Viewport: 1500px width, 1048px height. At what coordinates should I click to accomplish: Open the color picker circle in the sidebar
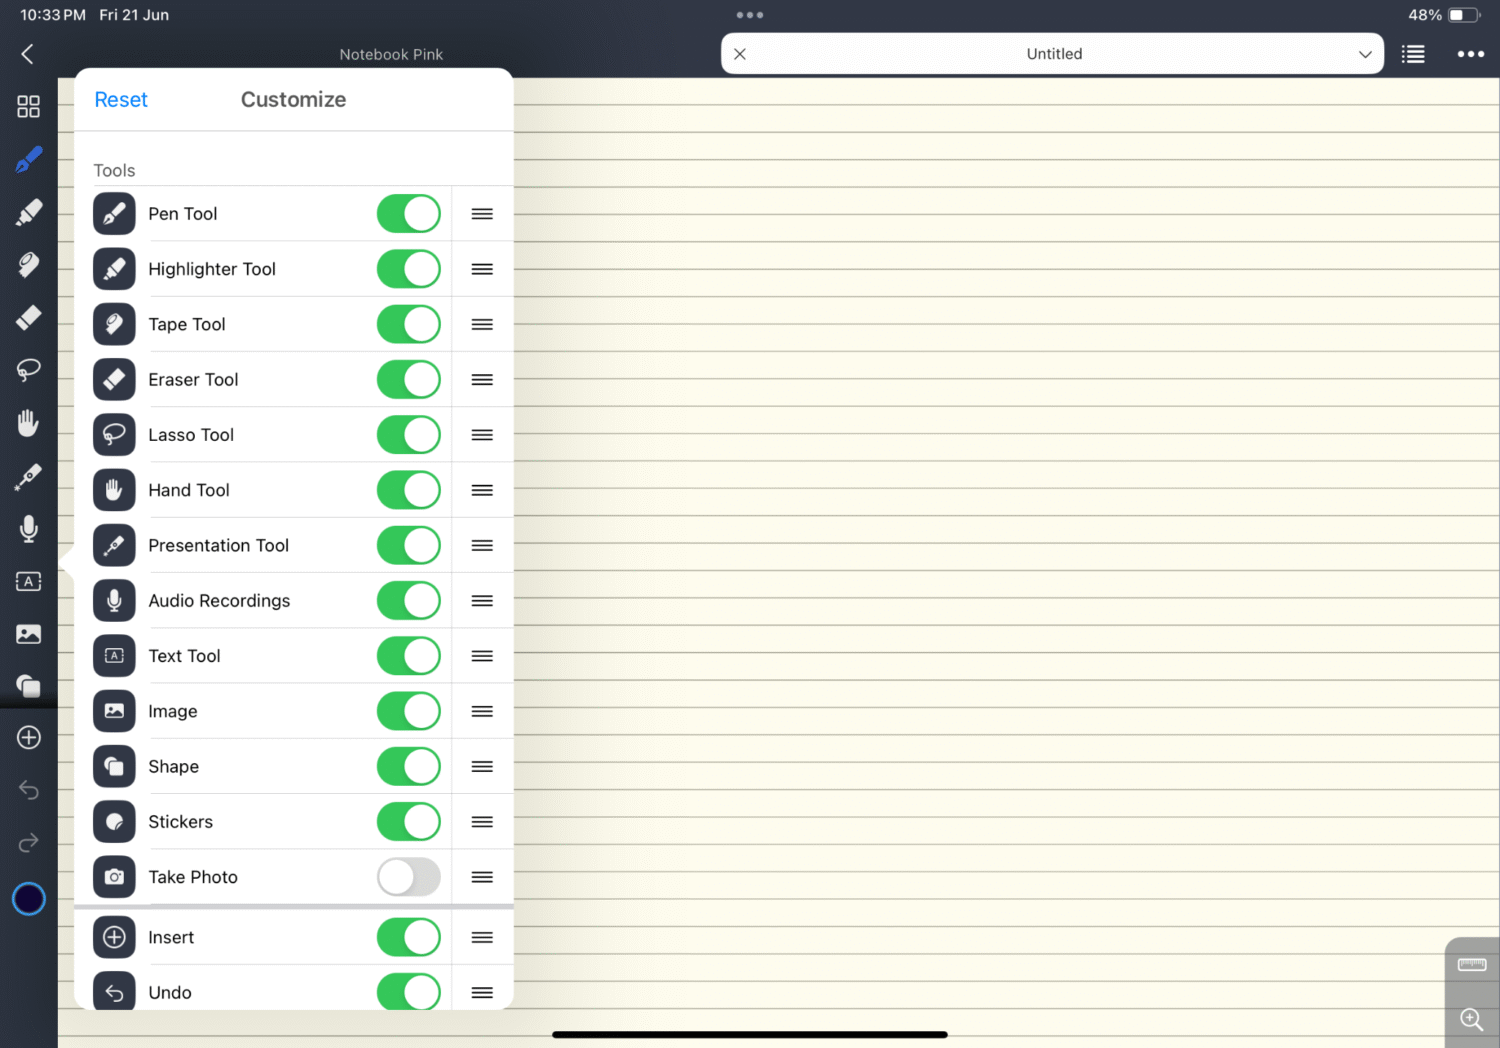(x=28, y=898)
